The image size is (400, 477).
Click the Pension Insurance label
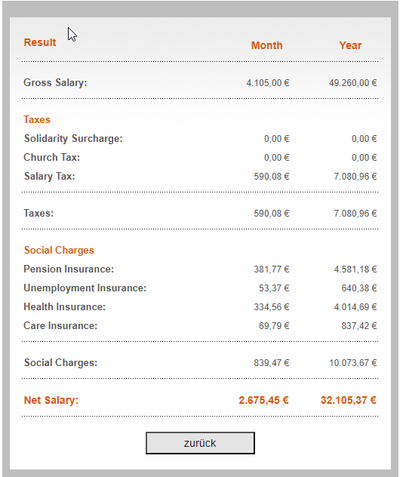(x=69, y=269)
